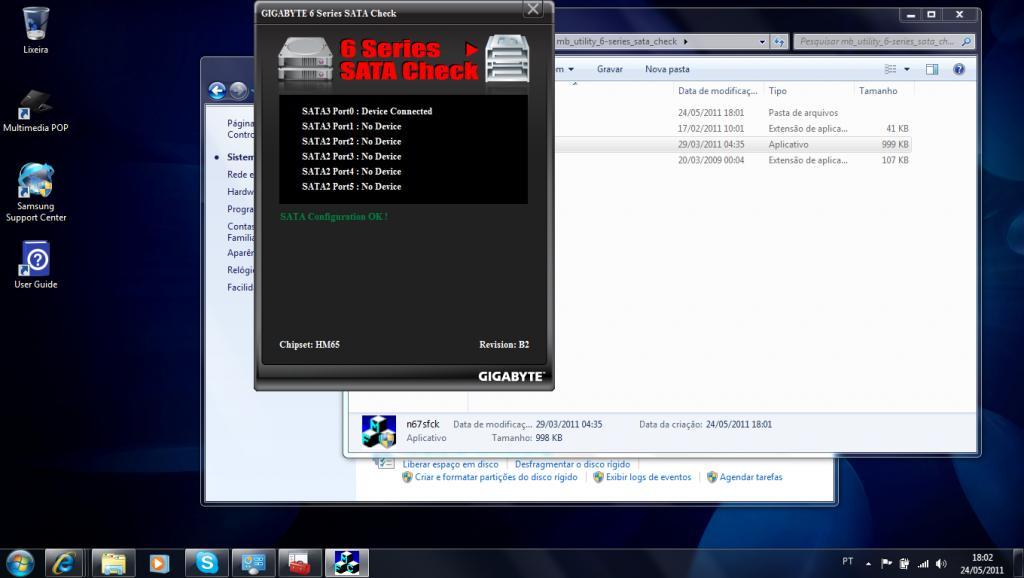Open Agendar tarefas link
Viewport: 1024px width, 578px height.
750,477
